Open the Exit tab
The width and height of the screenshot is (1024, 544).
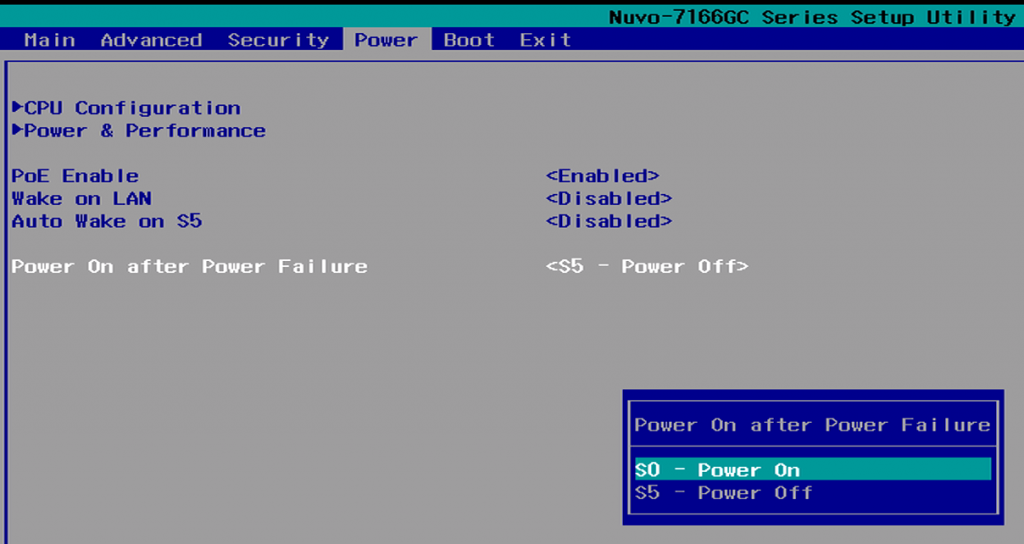[545, 40]
